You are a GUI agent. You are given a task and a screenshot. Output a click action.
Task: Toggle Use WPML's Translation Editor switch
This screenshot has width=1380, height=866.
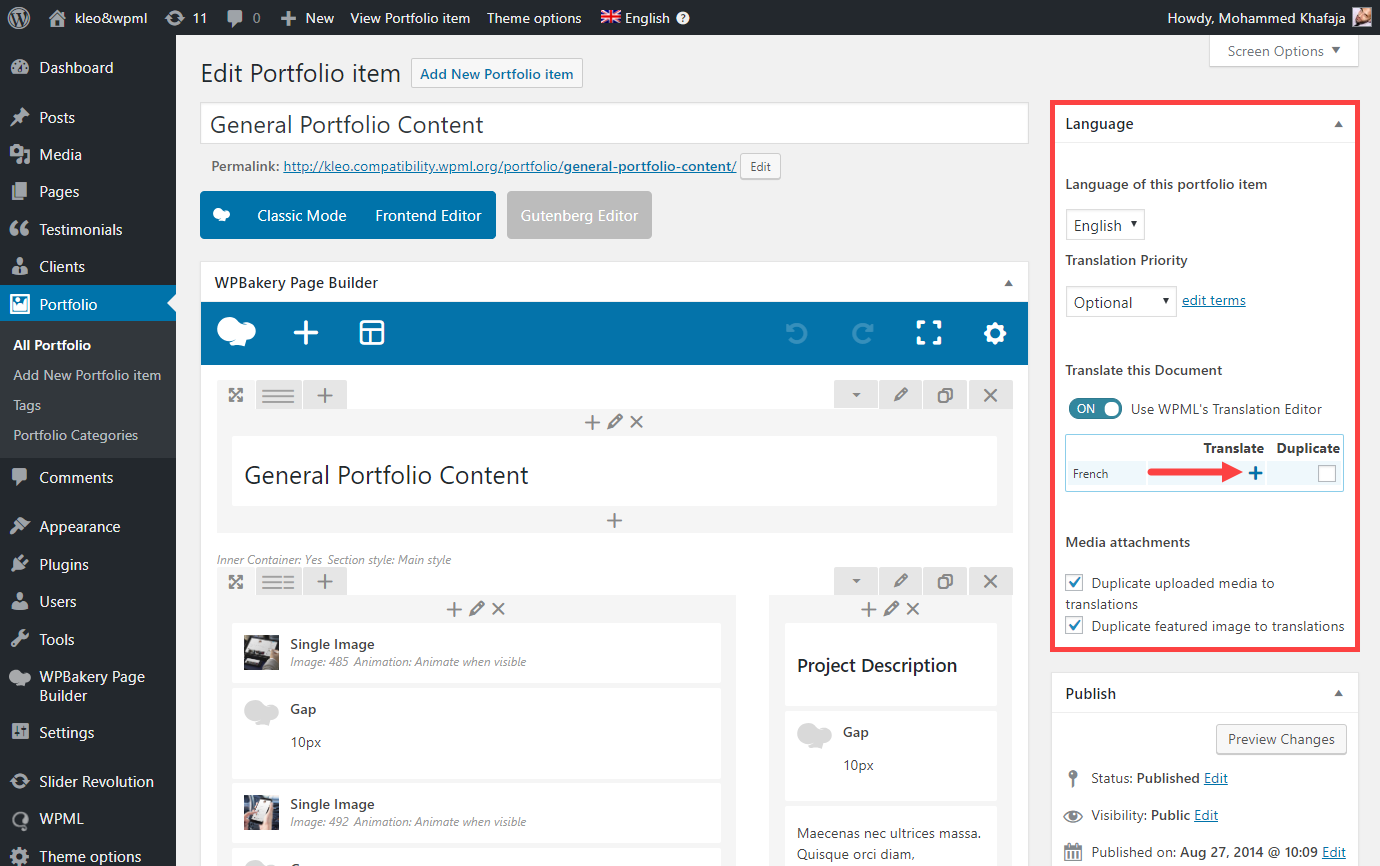pos(1095,408)
